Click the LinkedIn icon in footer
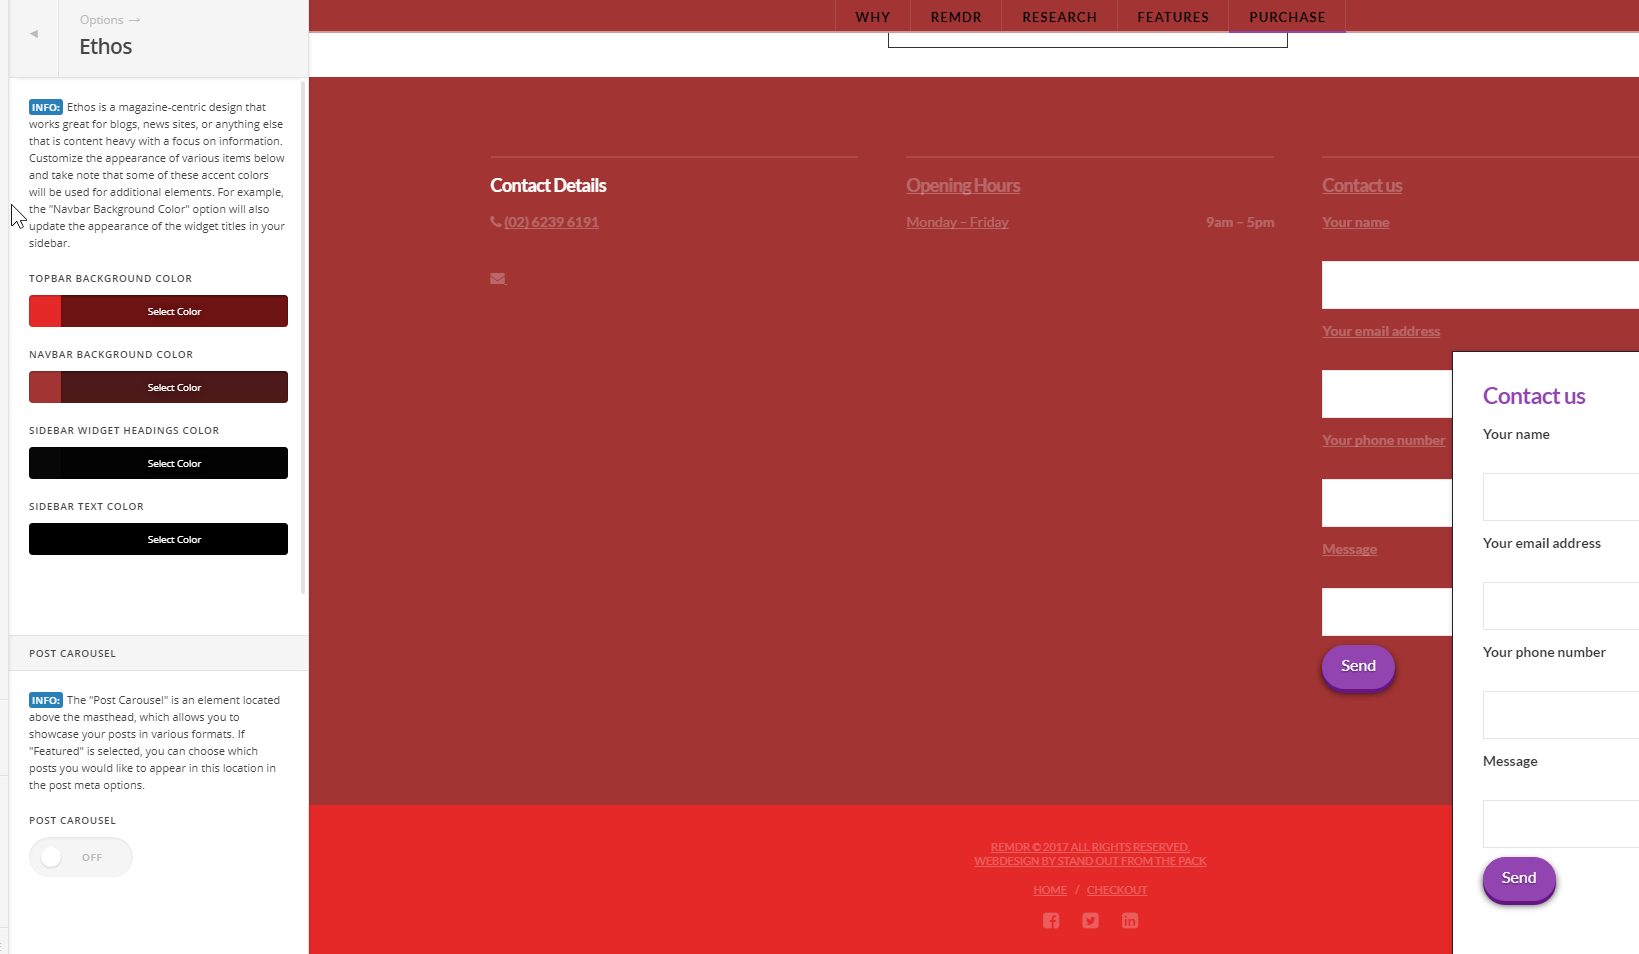This screenshot has height=954, width=1639. click(1129, 921)
